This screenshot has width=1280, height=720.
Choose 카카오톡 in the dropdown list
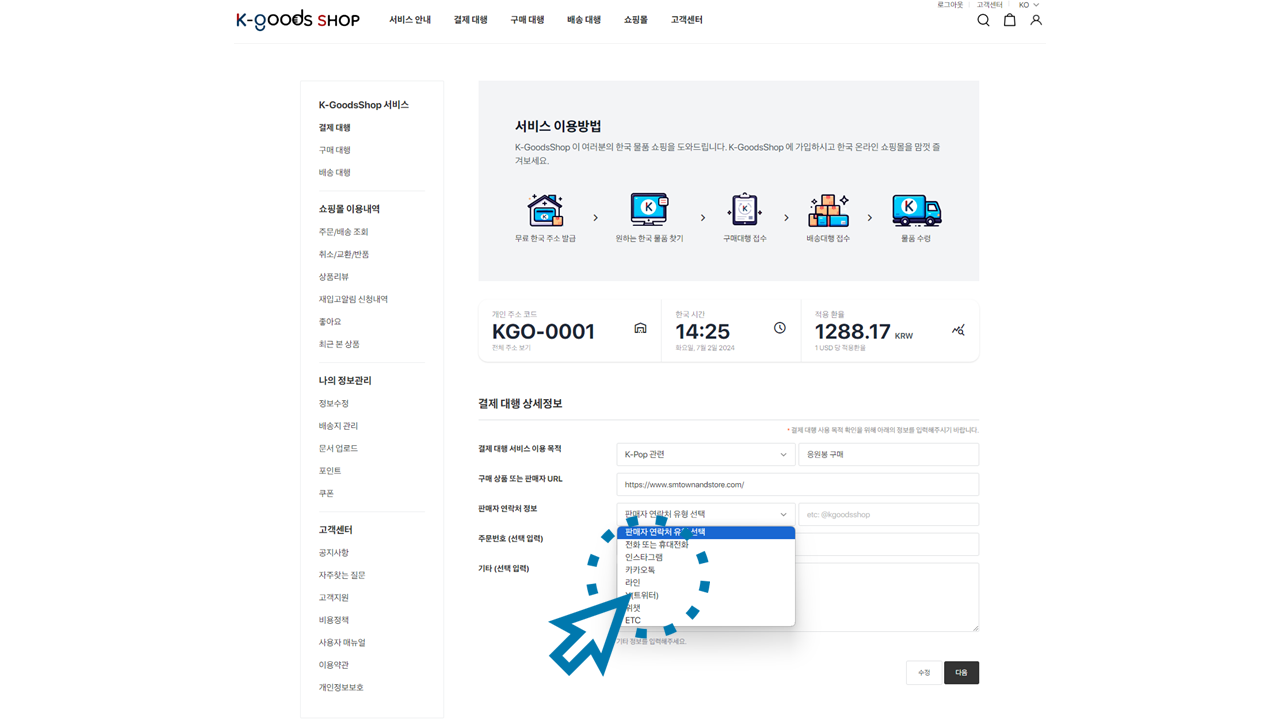pos(640,570)
